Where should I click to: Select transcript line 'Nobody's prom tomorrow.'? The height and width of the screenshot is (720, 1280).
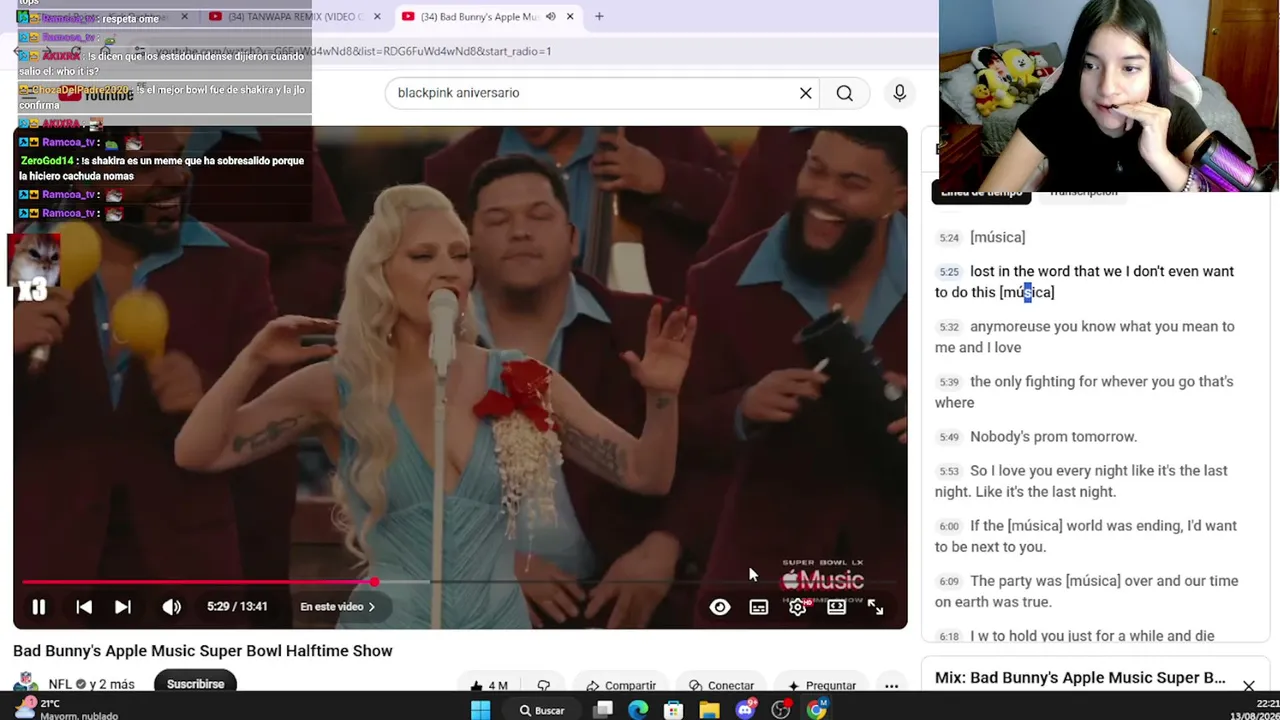pos(1095,437)
